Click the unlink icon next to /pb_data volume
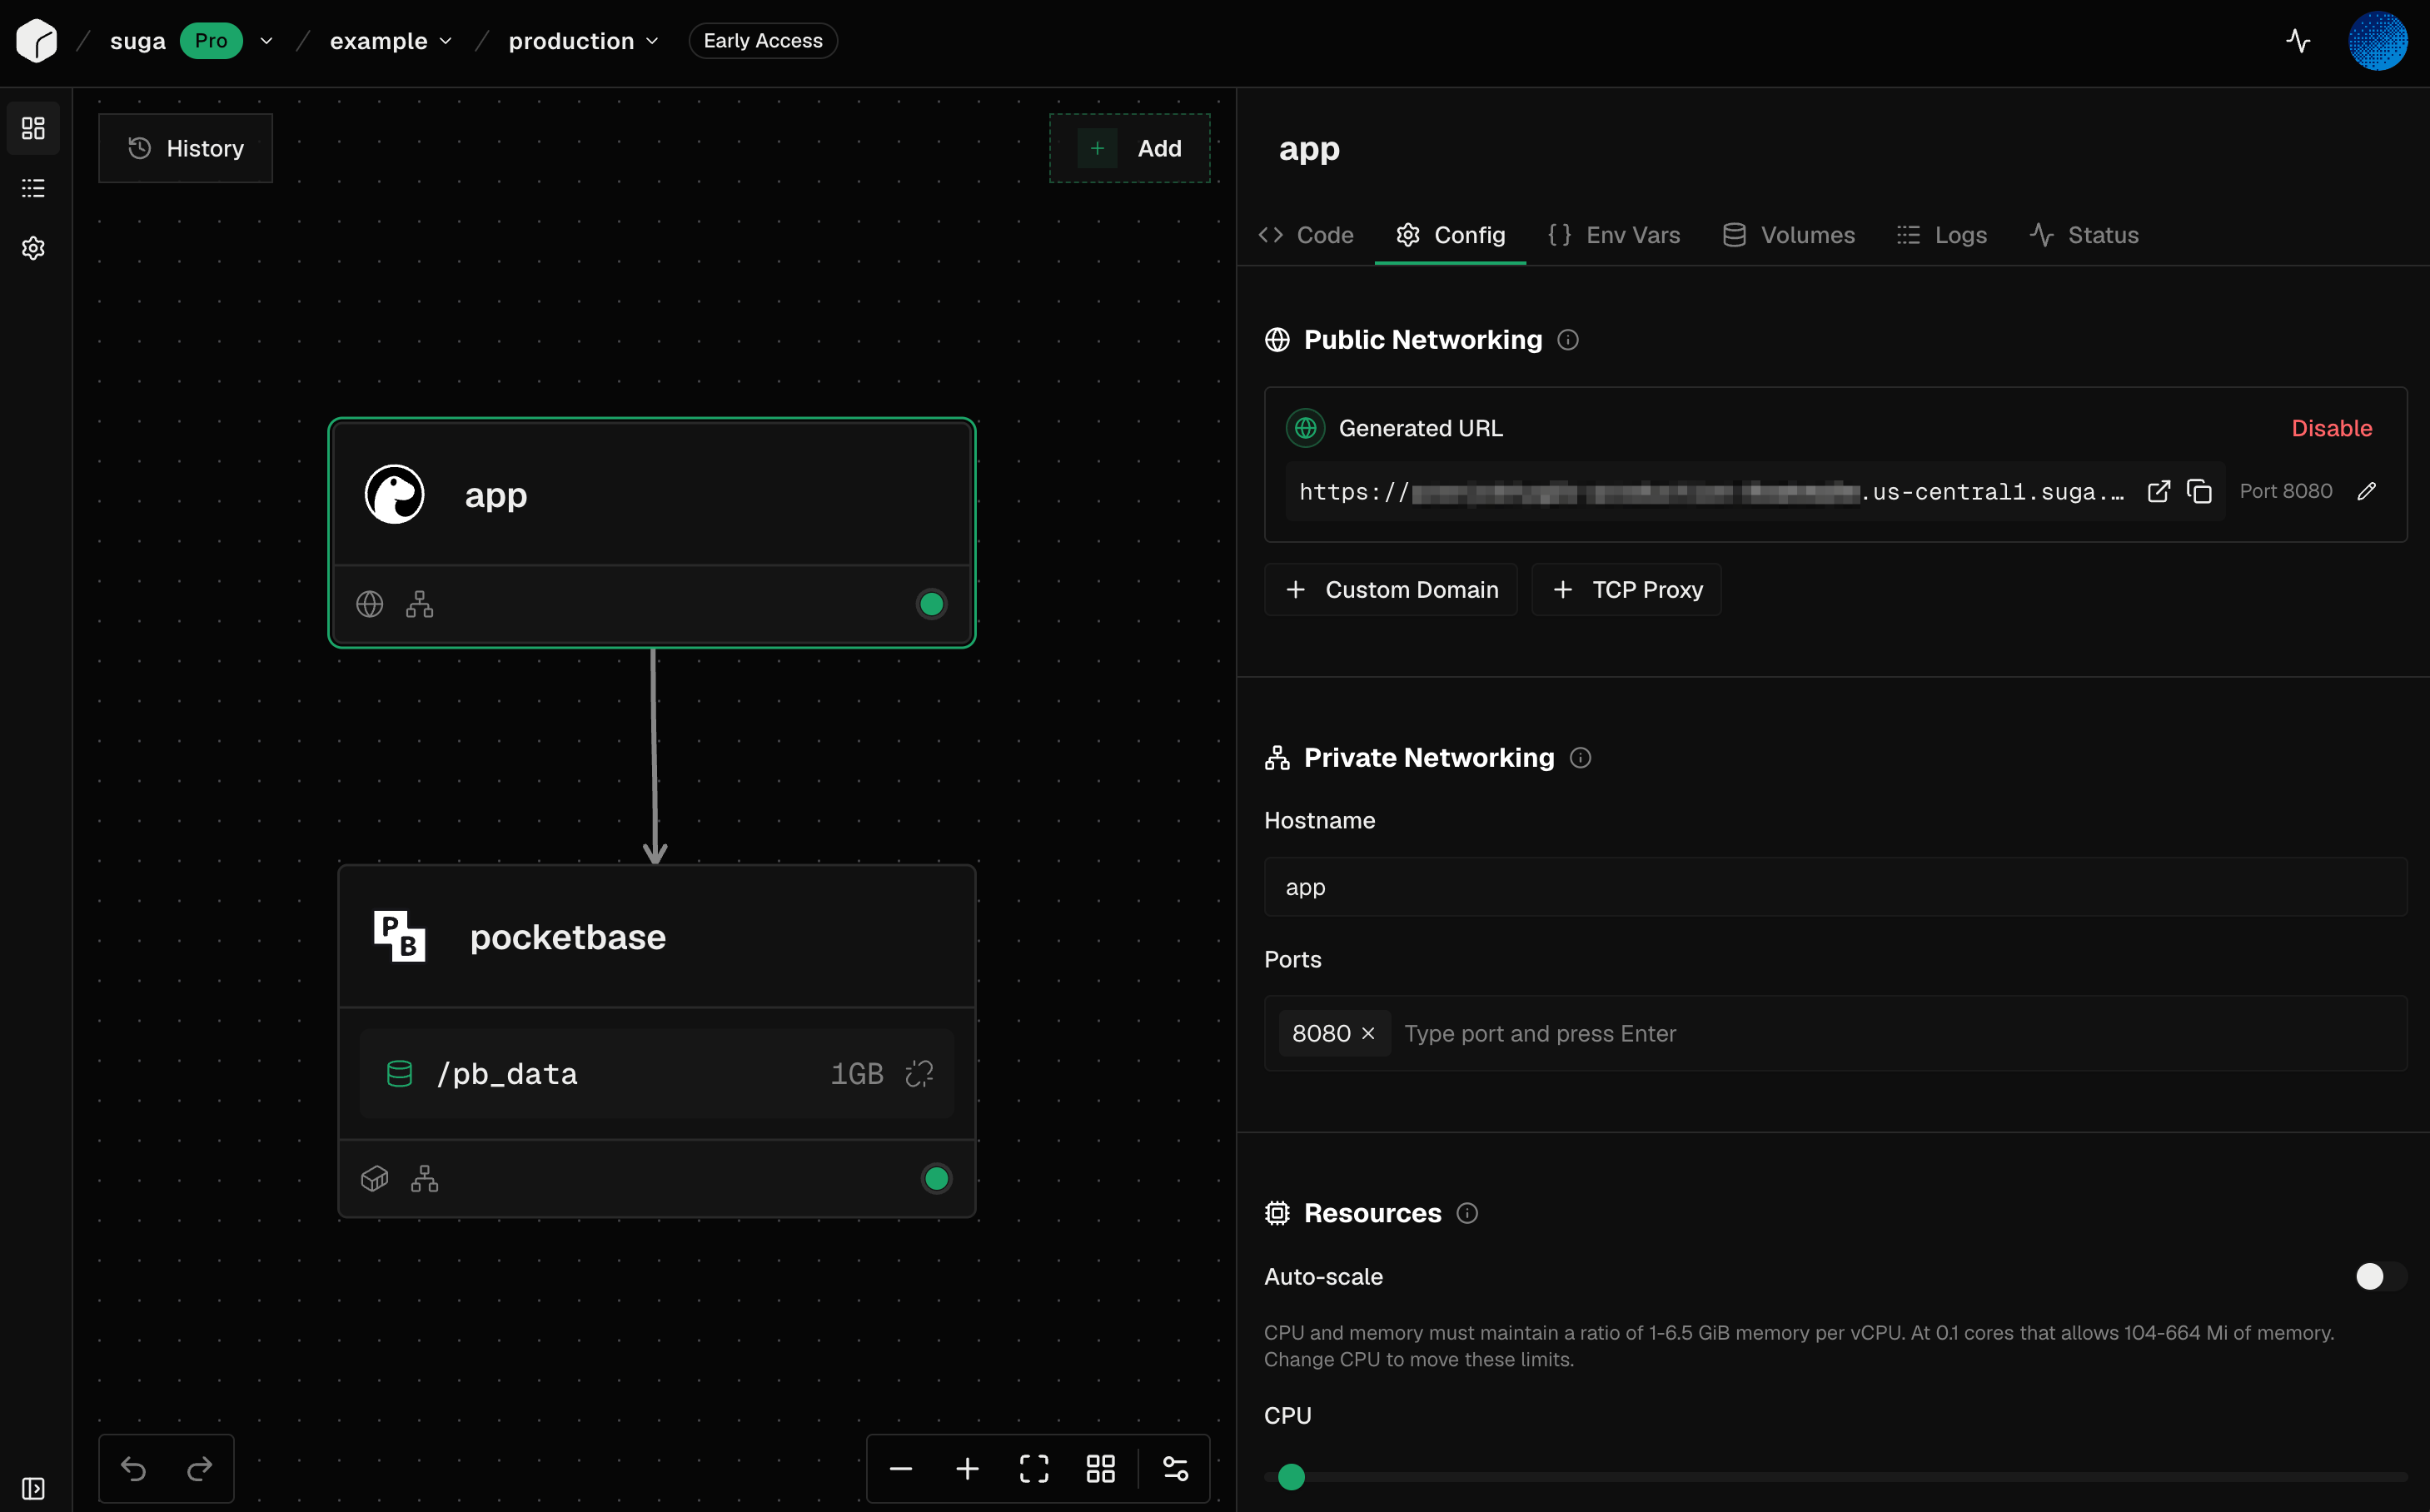The height and width of the screenshot is (1512, 2430). [919, 1074]
